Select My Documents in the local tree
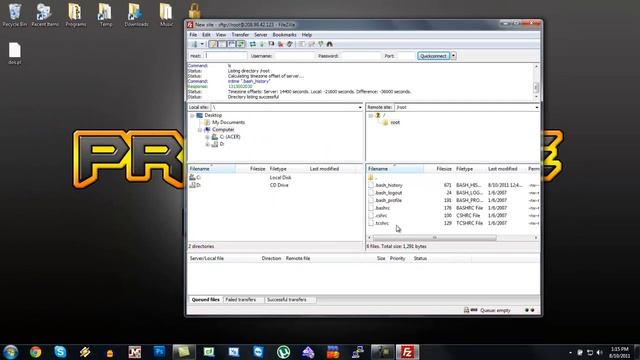The height and width of the screenshot is (360, 640). click(228, 122)
